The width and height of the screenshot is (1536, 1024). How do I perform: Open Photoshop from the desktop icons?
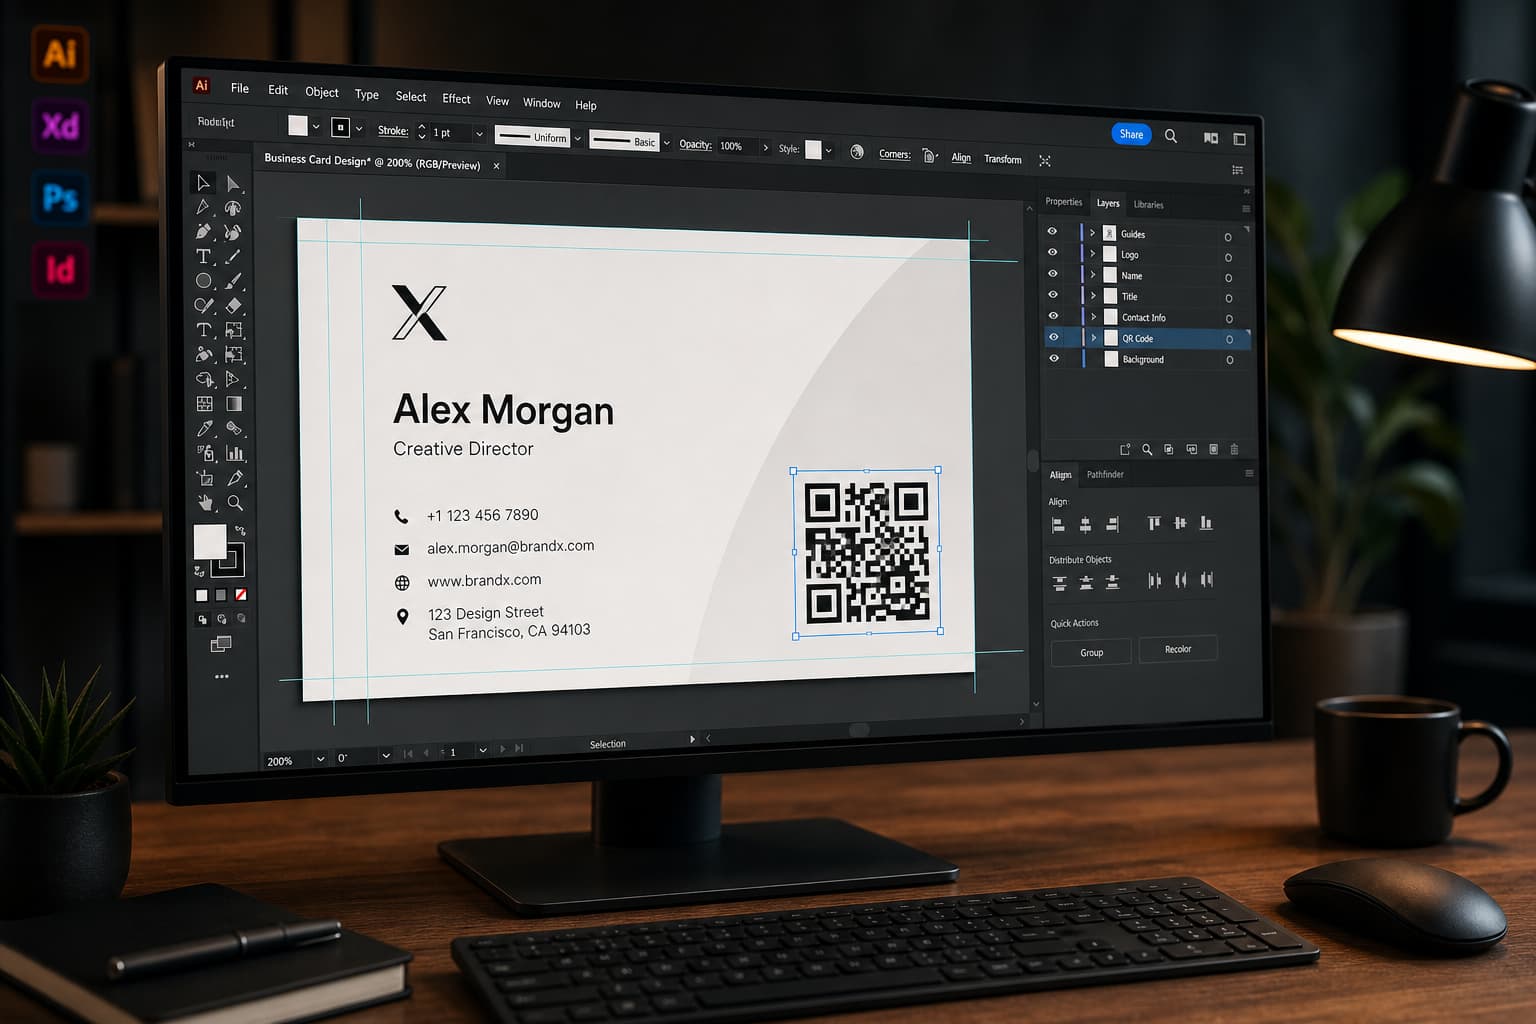pos(60,198)
